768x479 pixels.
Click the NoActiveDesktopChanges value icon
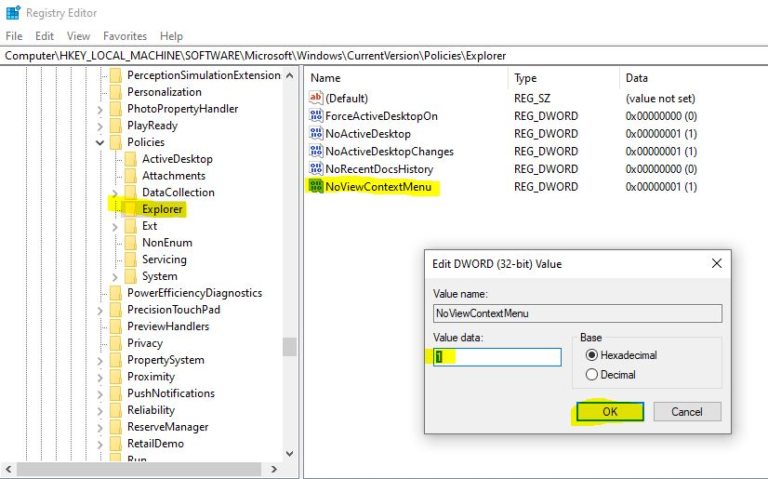click(317, 152)
